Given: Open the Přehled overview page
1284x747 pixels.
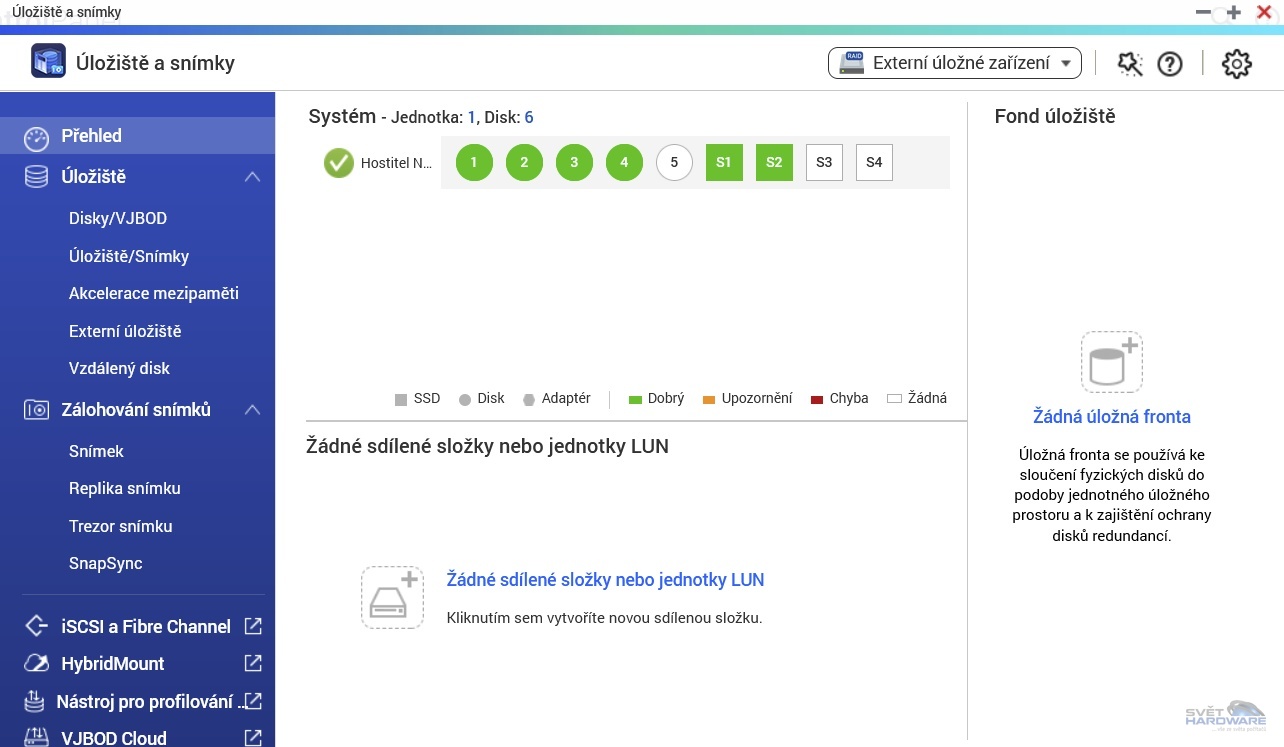Looking at the screenshot, I should [91, 136].
